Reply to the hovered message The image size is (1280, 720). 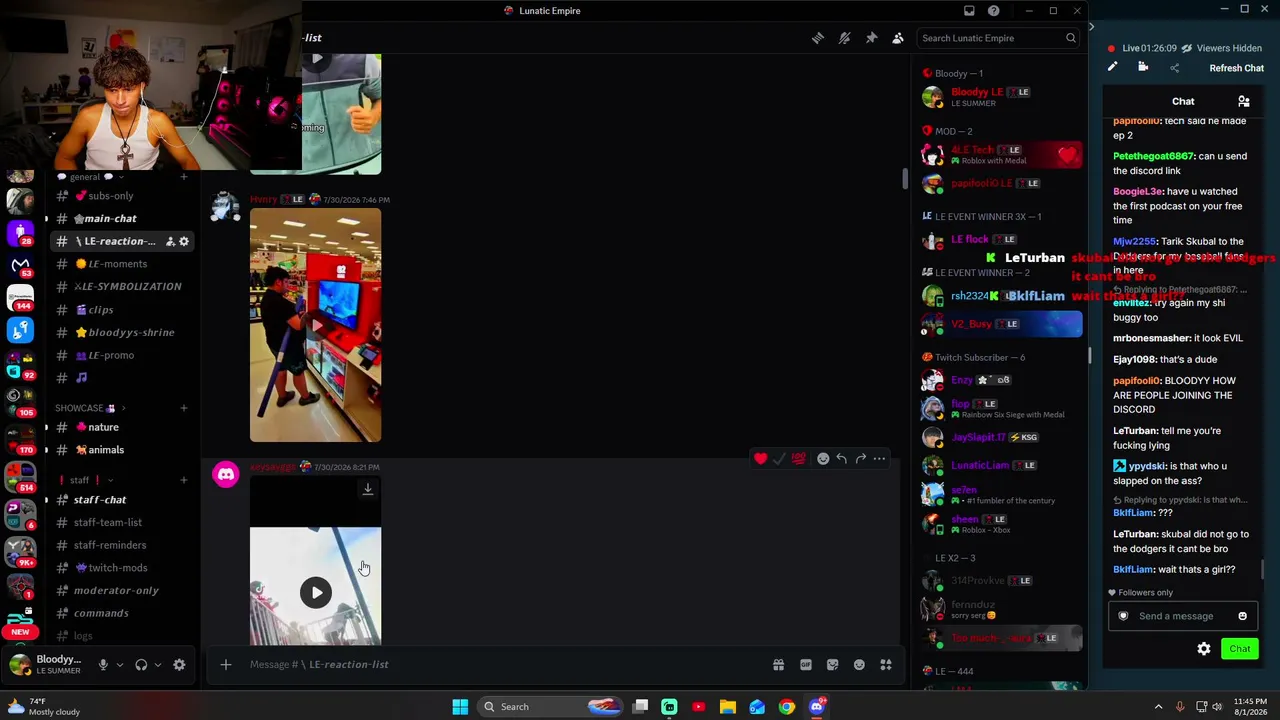pyautogui.click(x=842, y=459)
